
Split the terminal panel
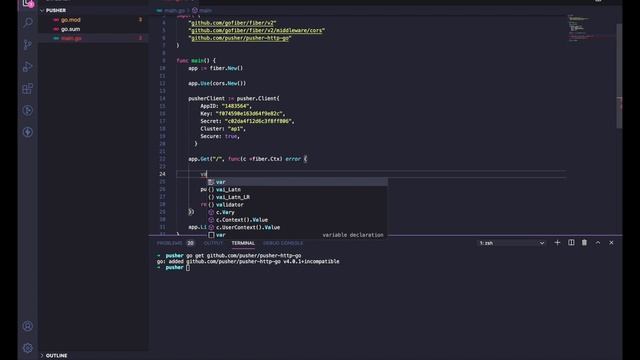[571, 242]
